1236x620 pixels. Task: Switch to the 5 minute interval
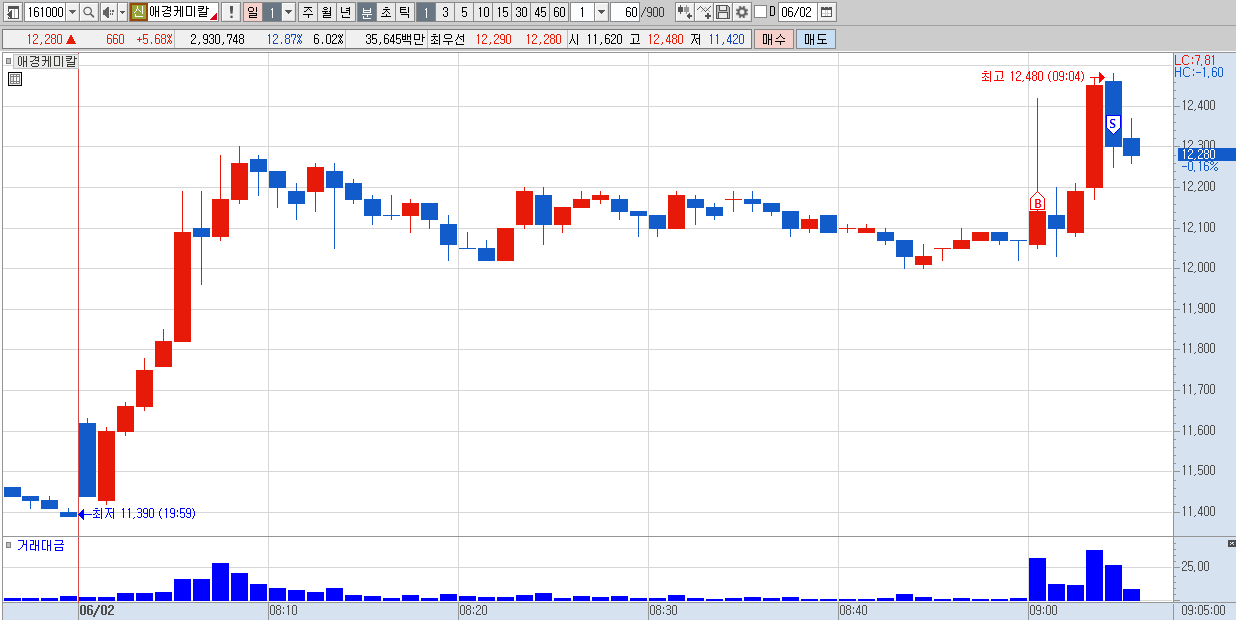[x=464, y=12]
